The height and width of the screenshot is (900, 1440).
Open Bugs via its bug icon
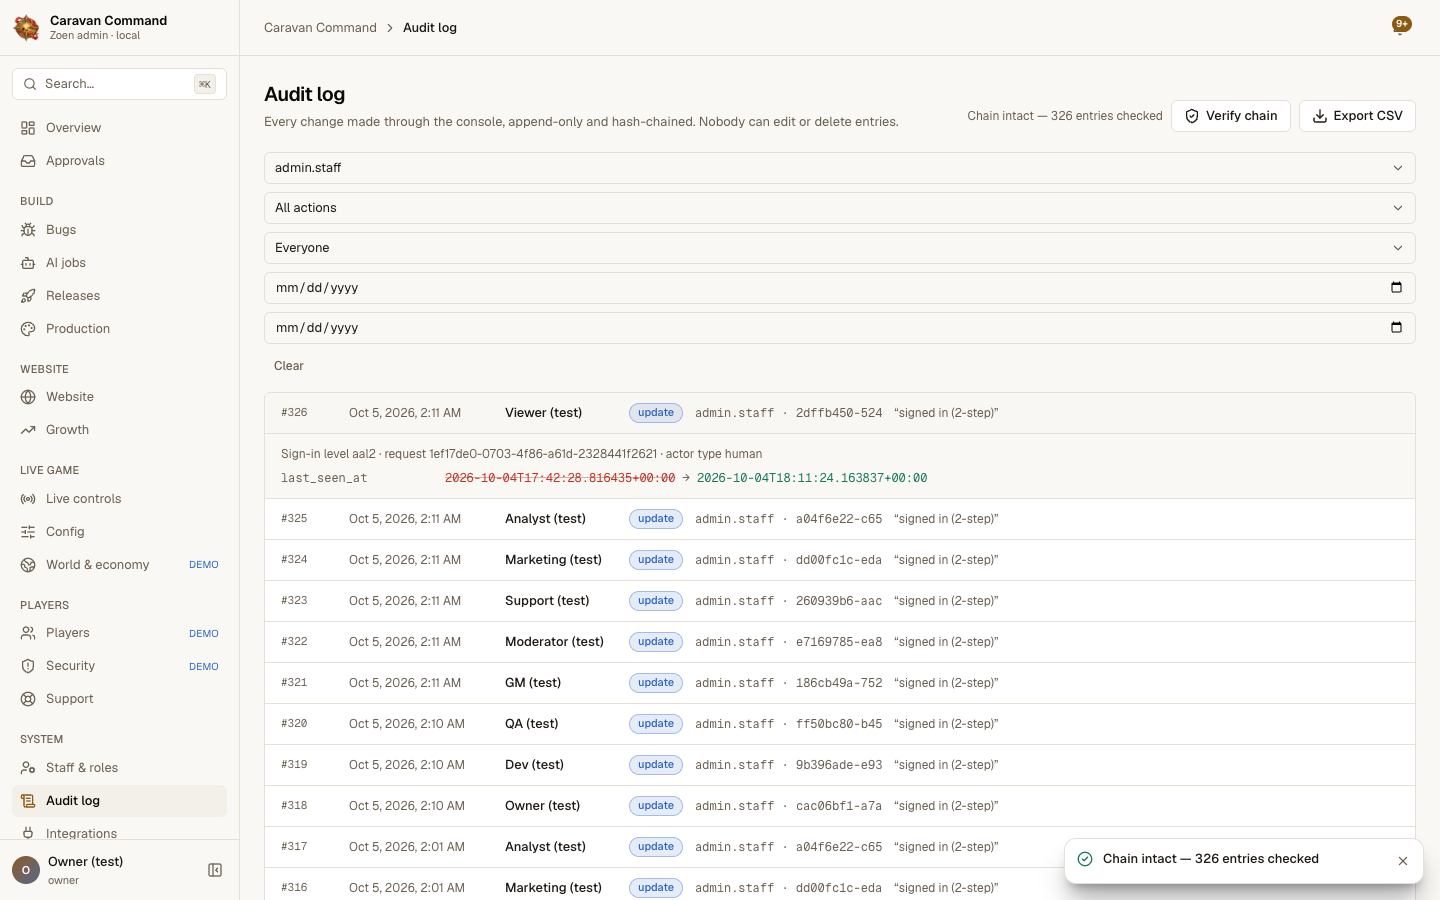click(28, 230)
